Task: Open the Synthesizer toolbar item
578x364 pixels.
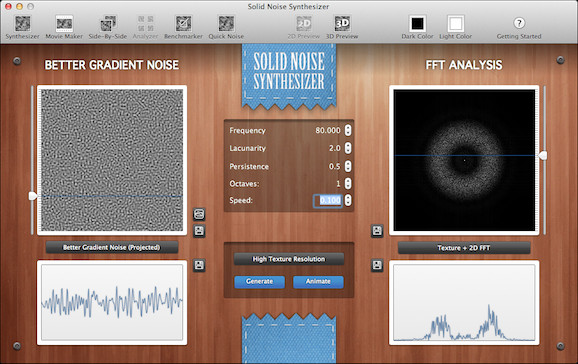Action: coord(22,27)
